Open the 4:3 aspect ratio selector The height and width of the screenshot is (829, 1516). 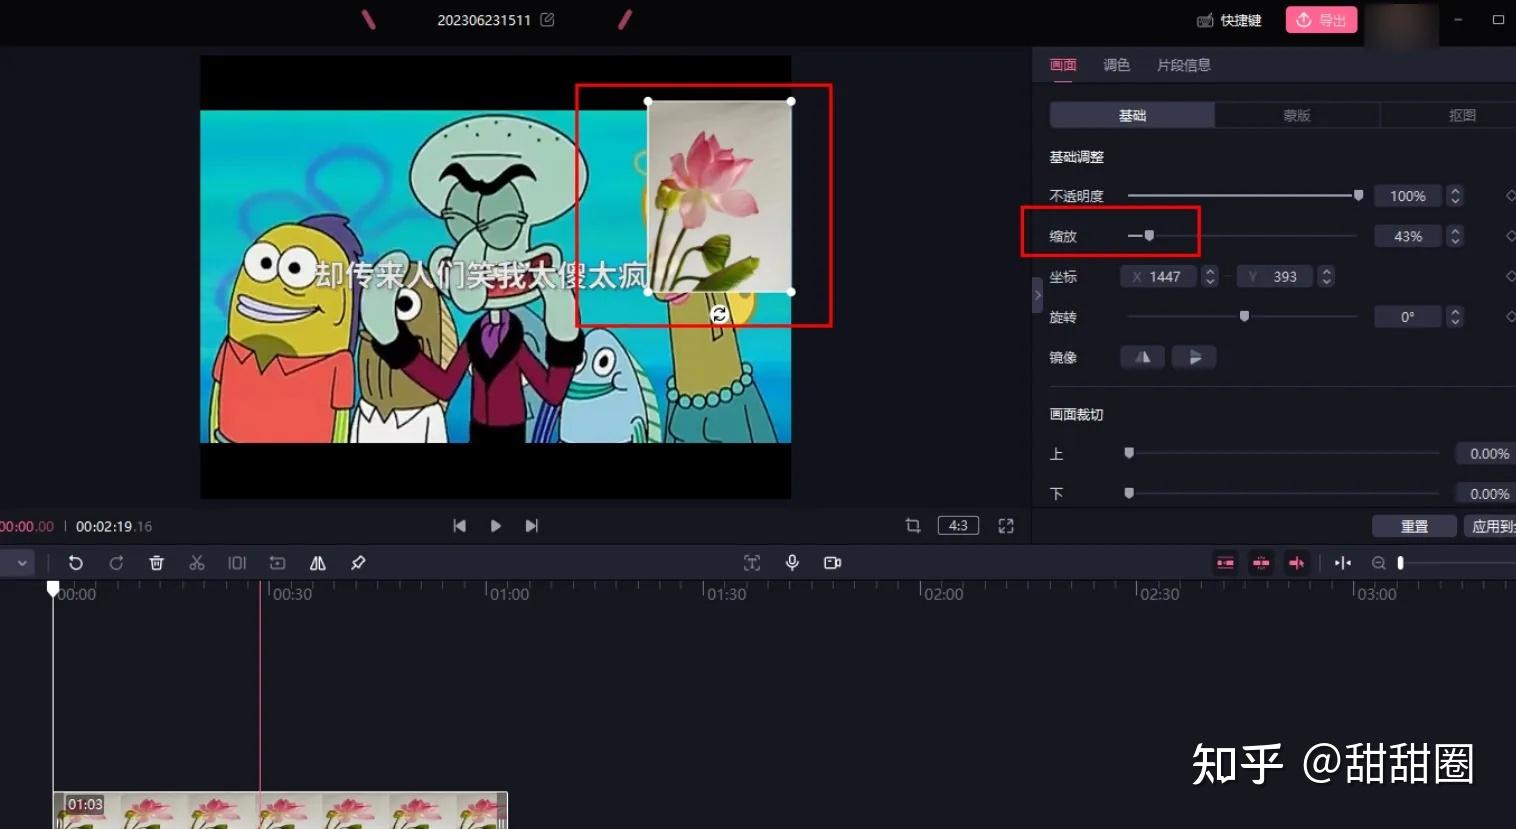[958, 526]
